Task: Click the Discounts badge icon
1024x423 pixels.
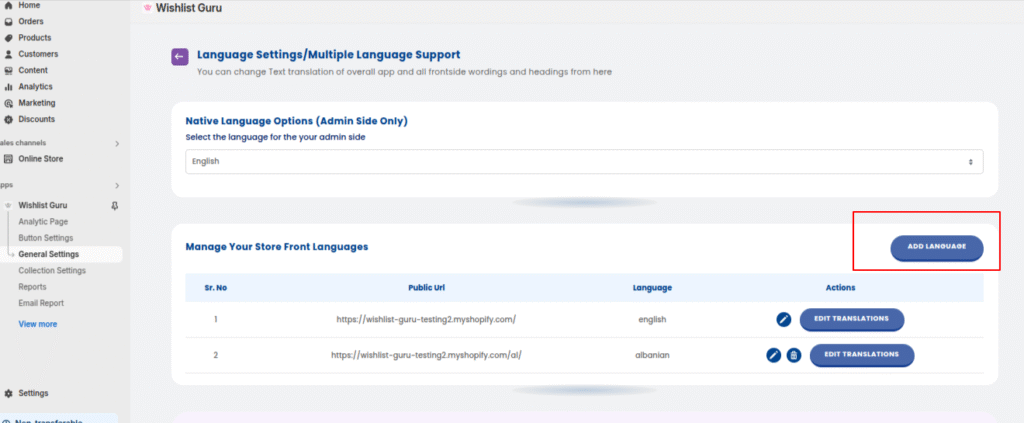Action: click(x=8, y=119)
